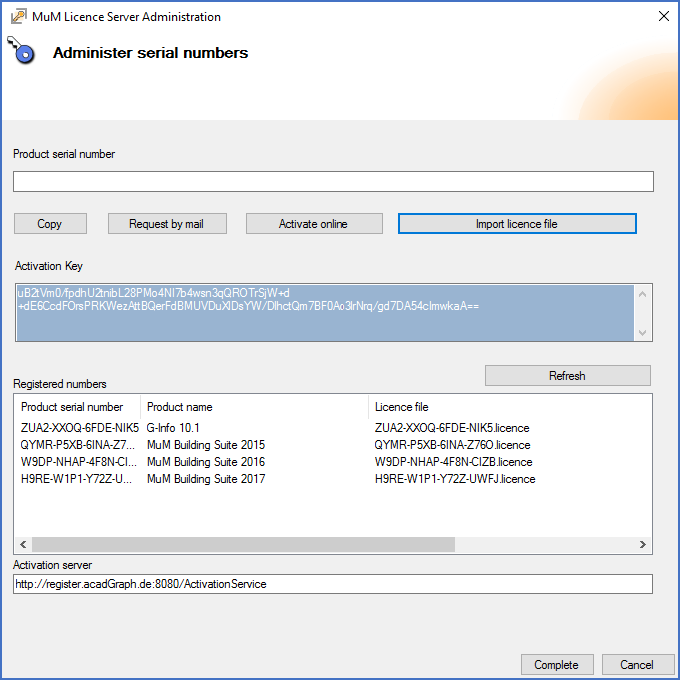This screenshot has width=680, height=680.
Task: Edit the Activation server URL field
Action: pos(333,584)
